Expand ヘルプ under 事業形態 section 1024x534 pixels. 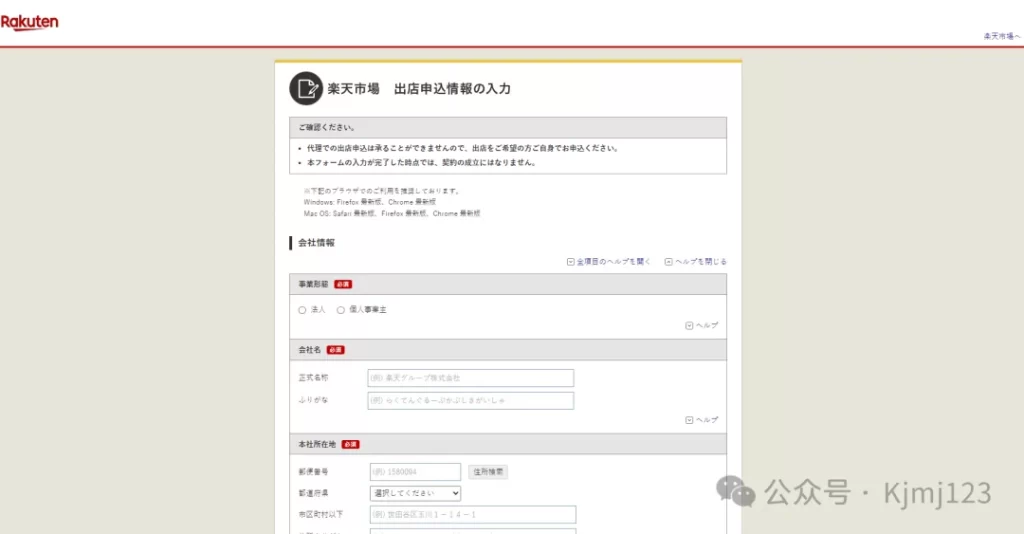pos(701,325)
